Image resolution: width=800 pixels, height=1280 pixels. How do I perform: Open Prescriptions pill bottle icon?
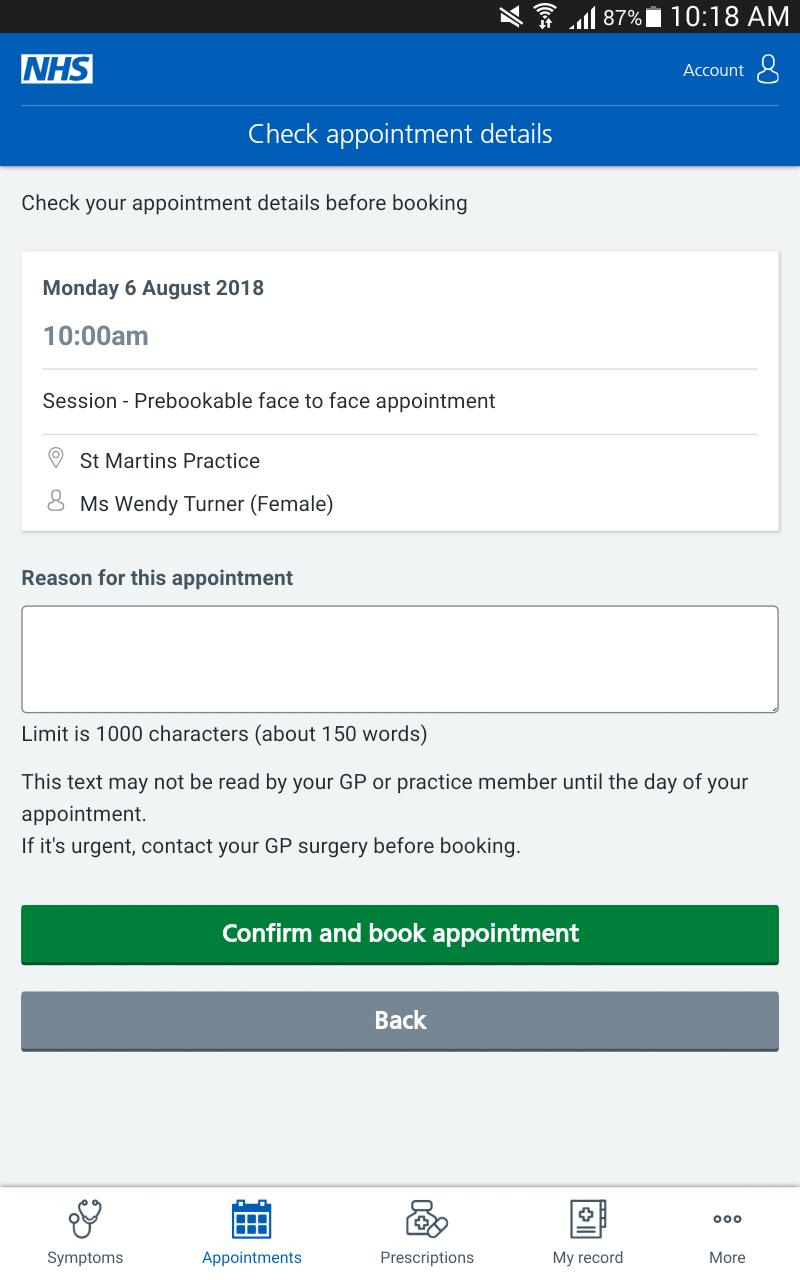point(427,1219)
